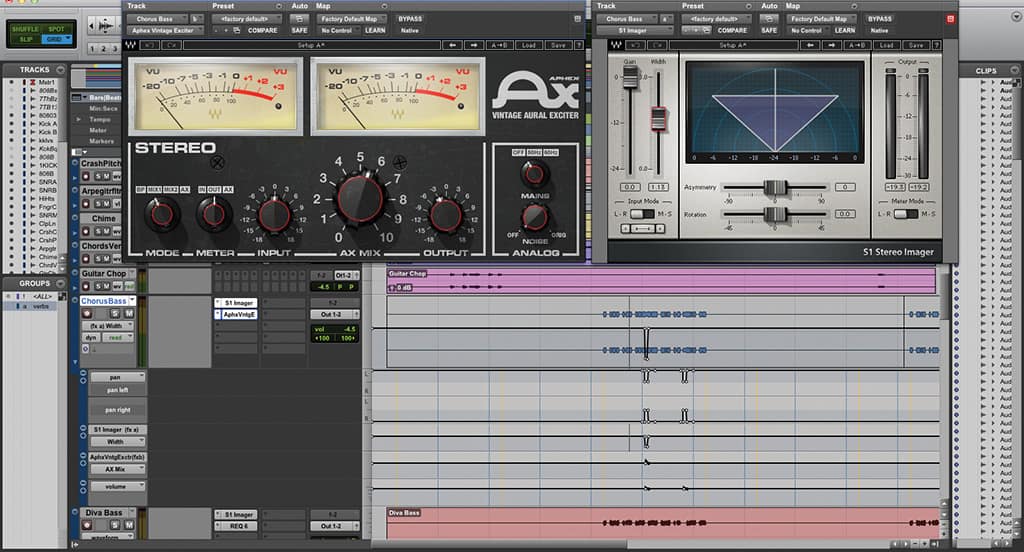Toggle SAFE in Aural Exciter window

point(299,30)
